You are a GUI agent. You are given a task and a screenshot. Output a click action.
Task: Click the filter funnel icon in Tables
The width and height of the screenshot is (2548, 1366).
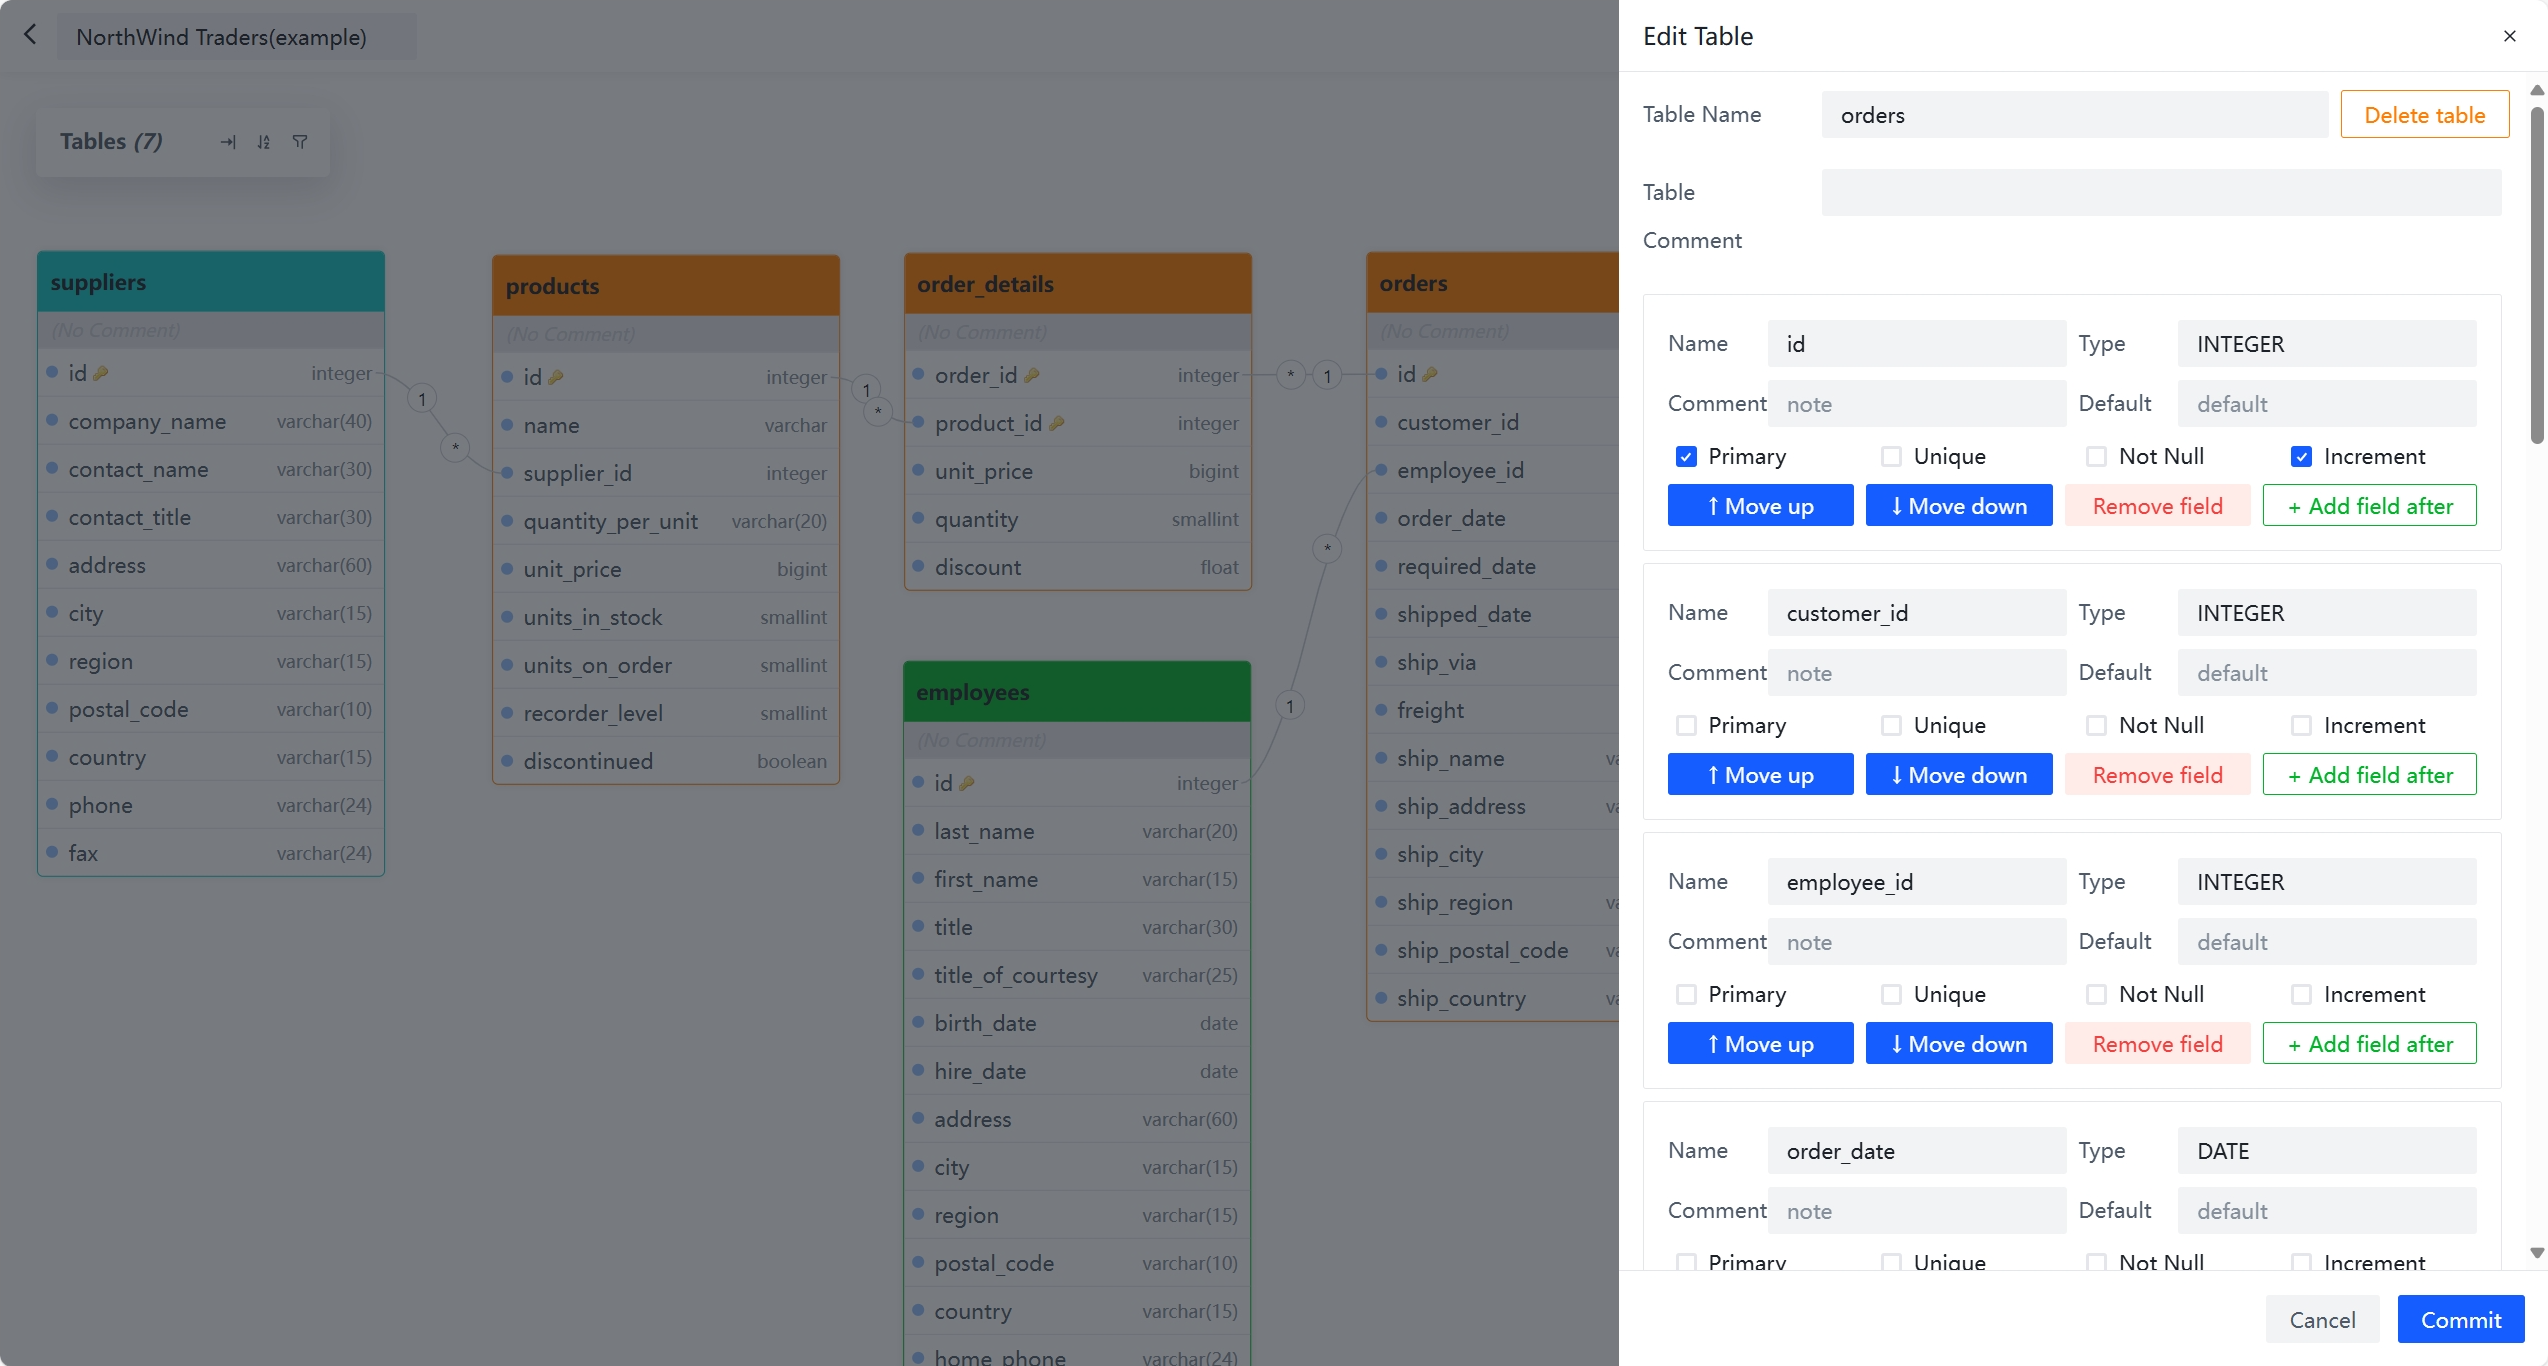(300, 142)
